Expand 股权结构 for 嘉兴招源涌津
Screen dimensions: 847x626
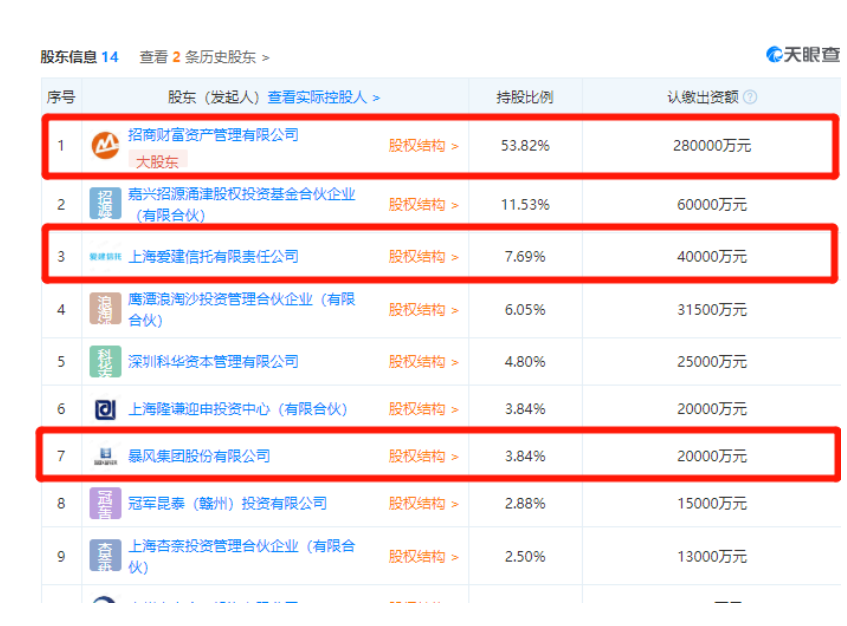click(424, 205)
